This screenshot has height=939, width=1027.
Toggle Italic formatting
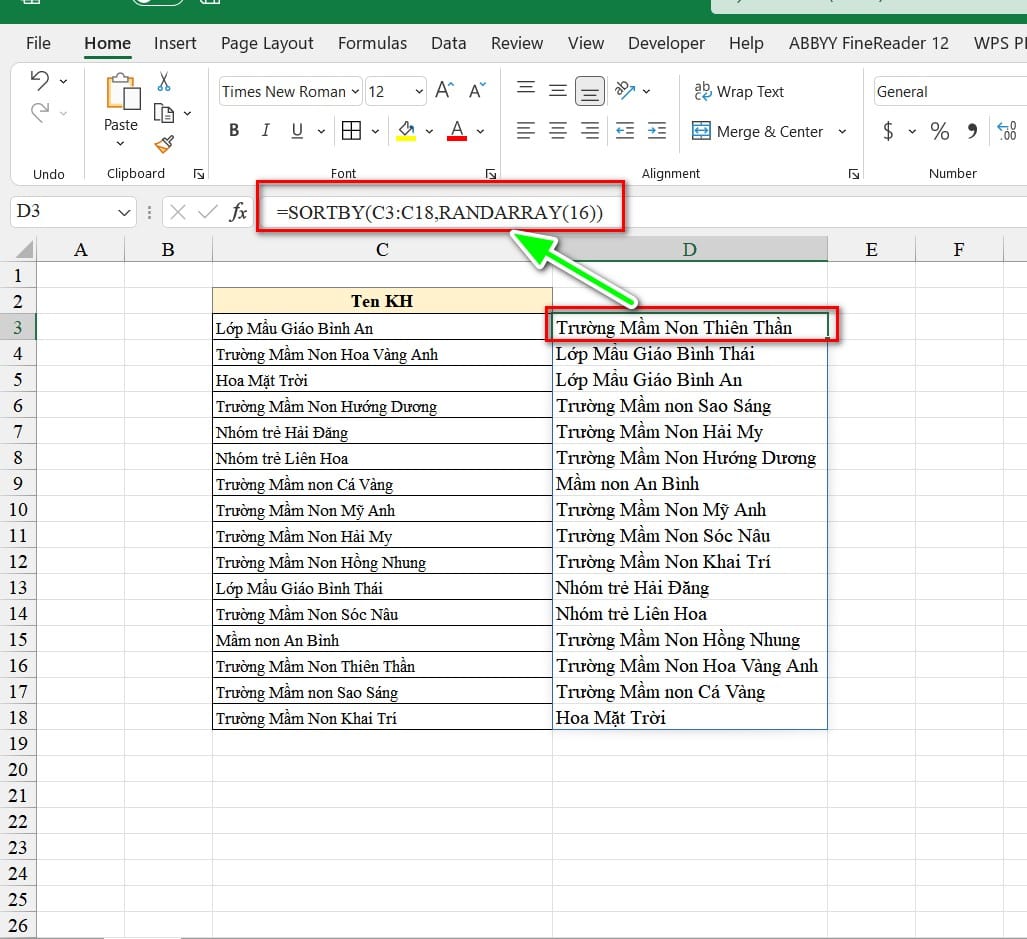pos(265,131)
